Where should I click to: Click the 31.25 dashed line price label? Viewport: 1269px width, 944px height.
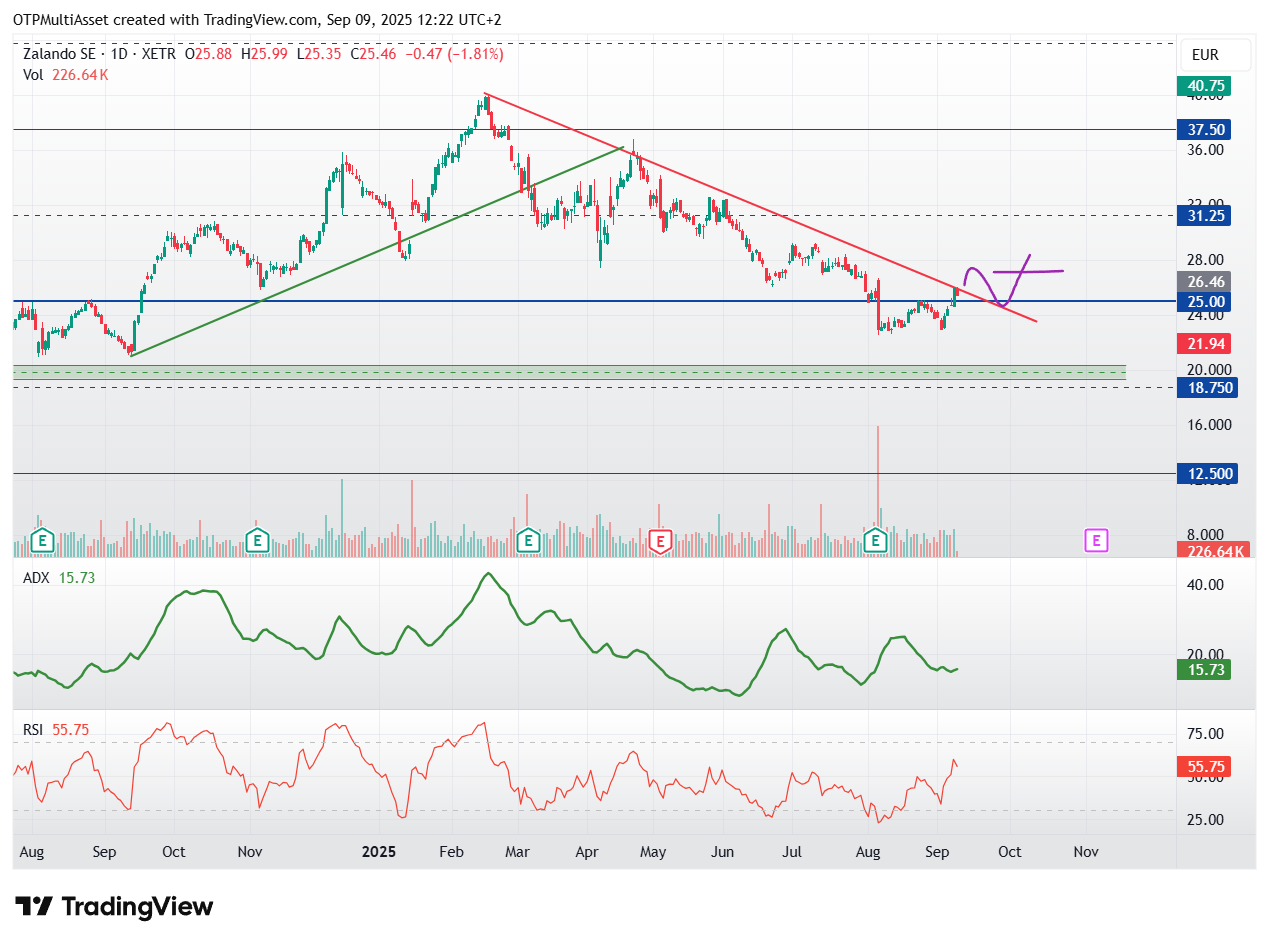click(1204, 215)
